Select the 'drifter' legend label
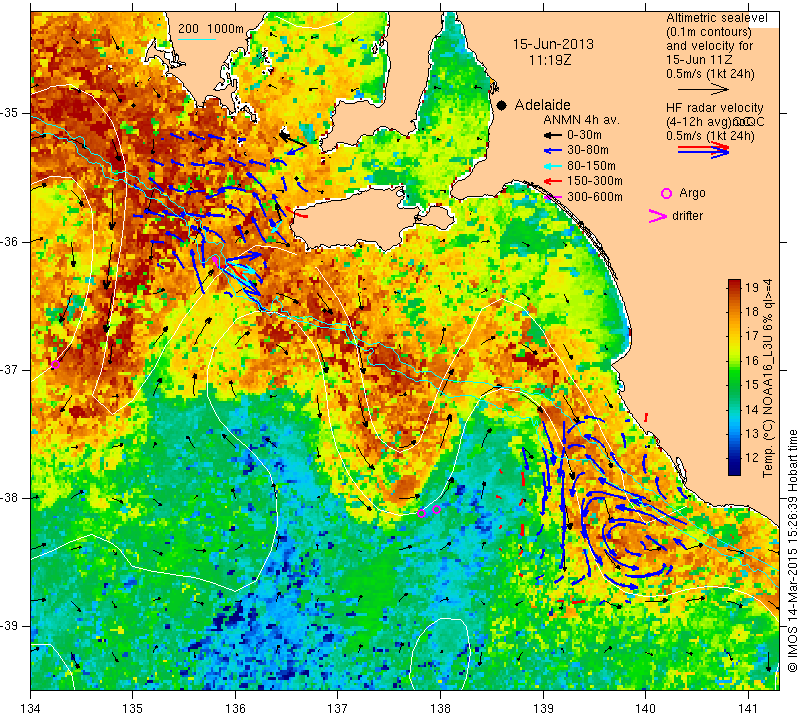 (687, 216)
